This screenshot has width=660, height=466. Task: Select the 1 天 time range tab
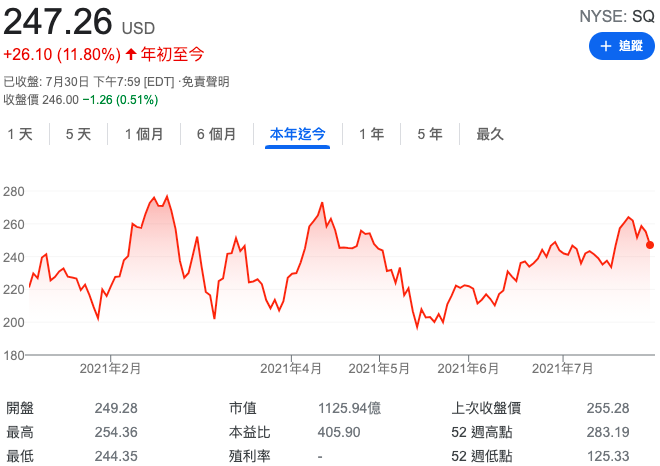[x=20, y=134]
